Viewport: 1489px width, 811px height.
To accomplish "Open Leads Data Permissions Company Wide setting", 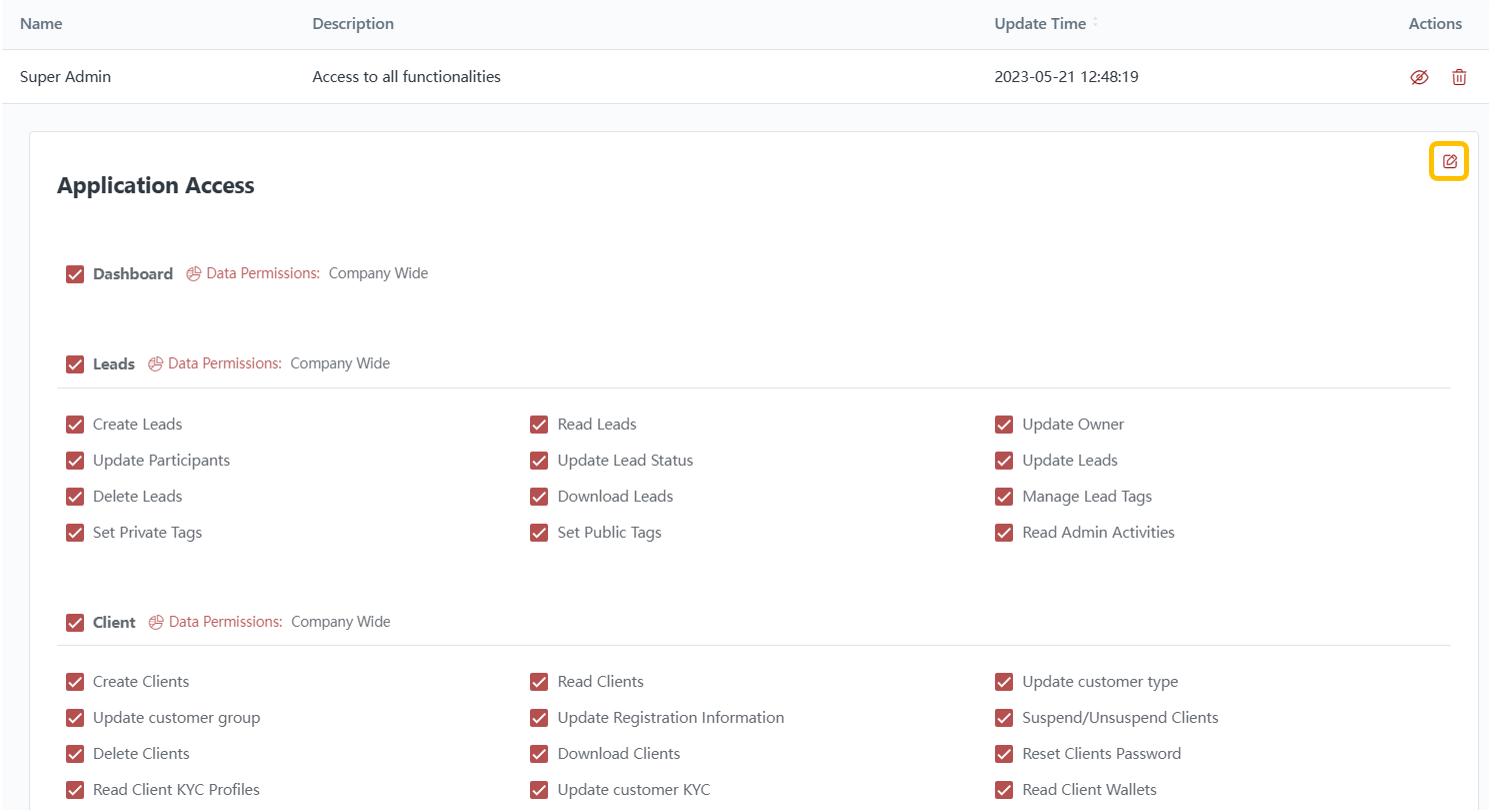I will [x=340, y=364].
